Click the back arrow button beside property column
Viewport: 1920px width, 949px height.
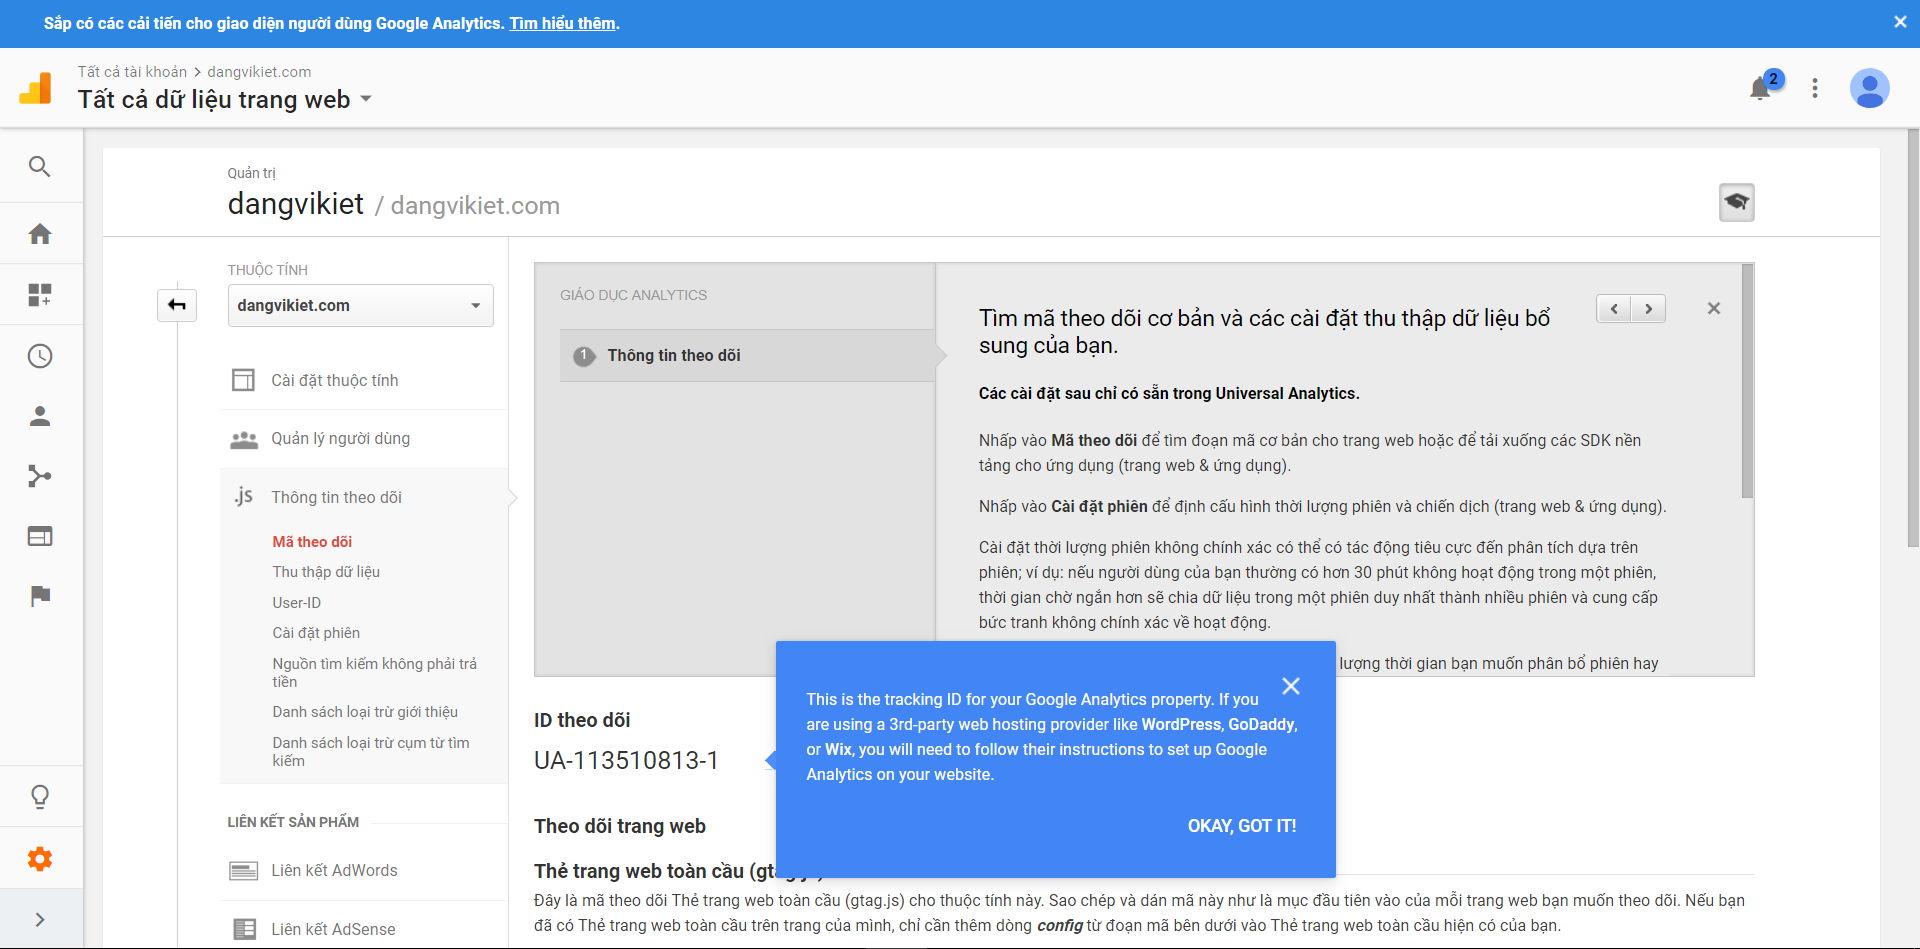[177, 305]
